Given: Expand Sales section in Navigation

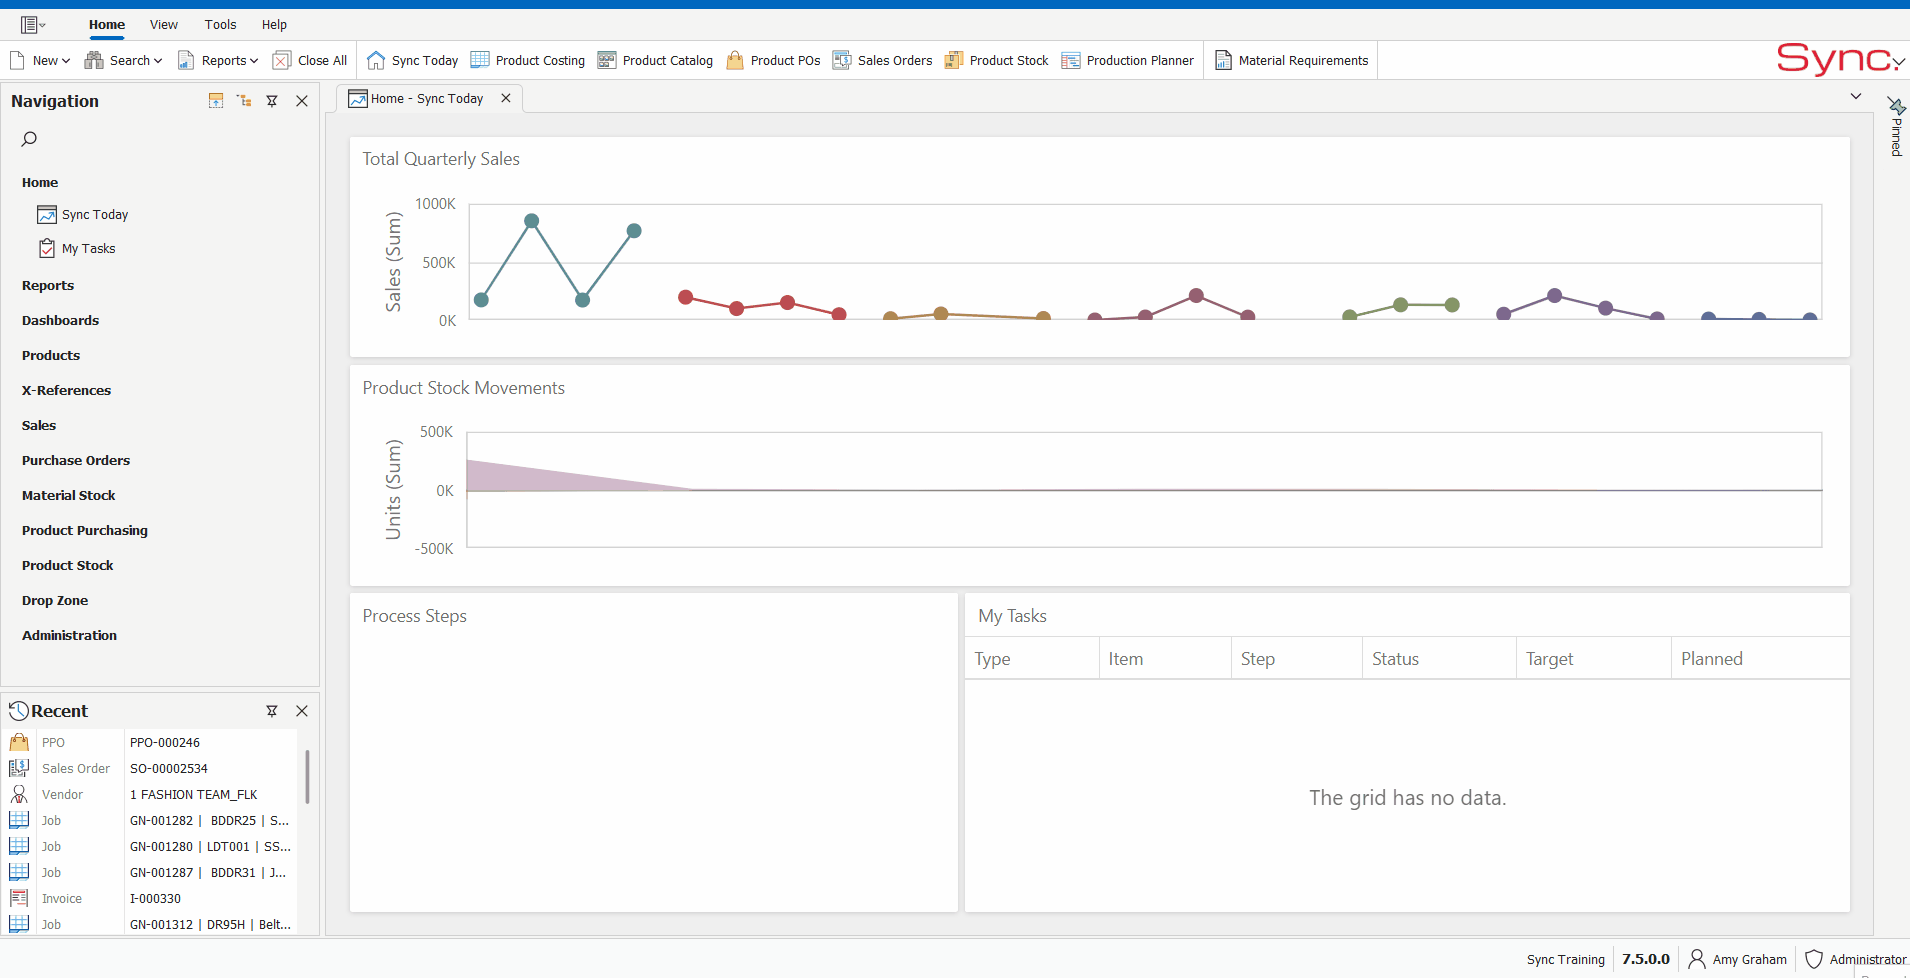Looking at the screenshot, I should point(39,426).
